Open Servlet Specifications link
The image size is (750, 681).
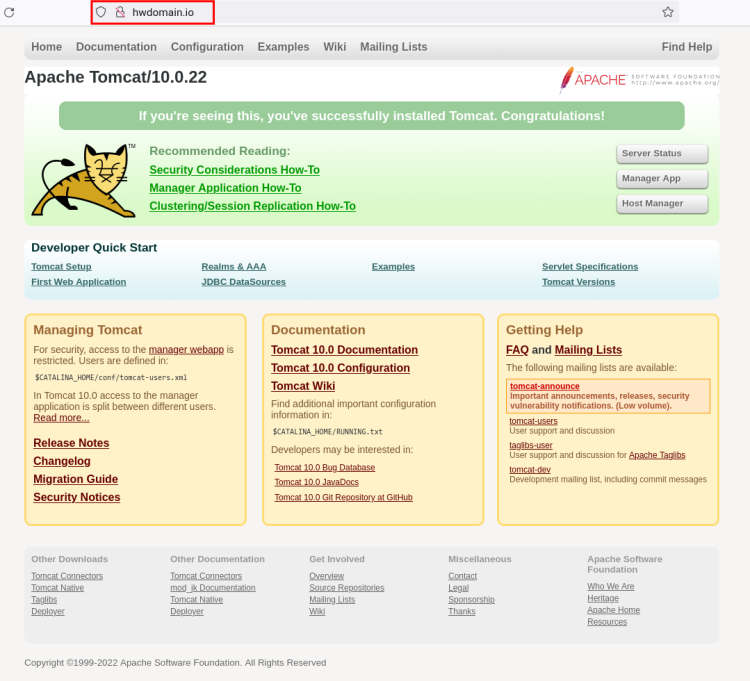point(590,267)
